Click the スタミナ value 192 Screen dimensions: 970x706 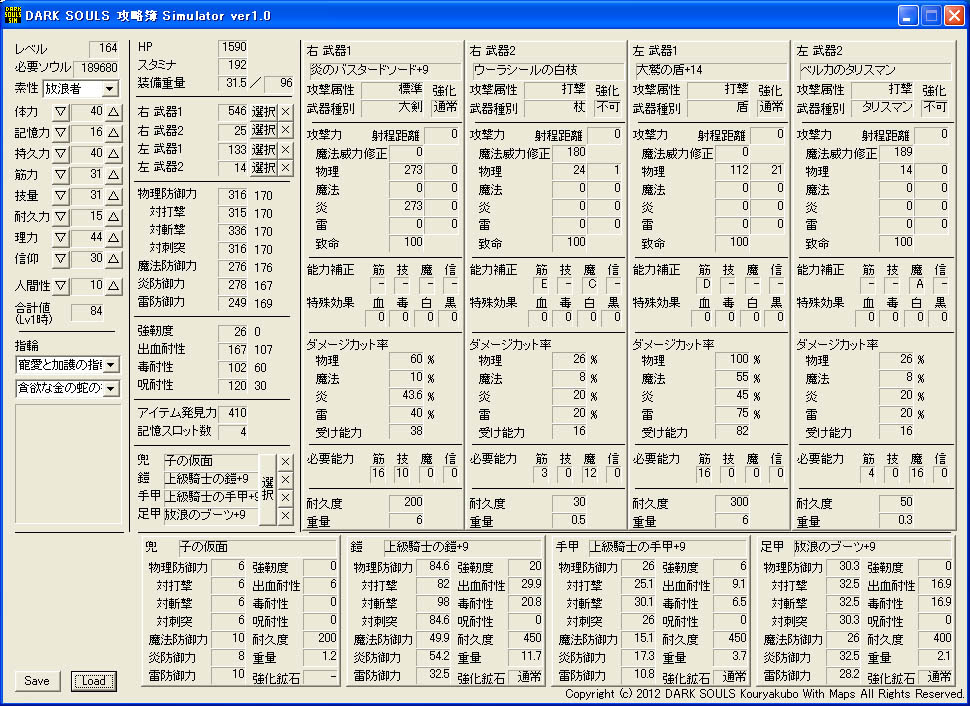[233, 65]
